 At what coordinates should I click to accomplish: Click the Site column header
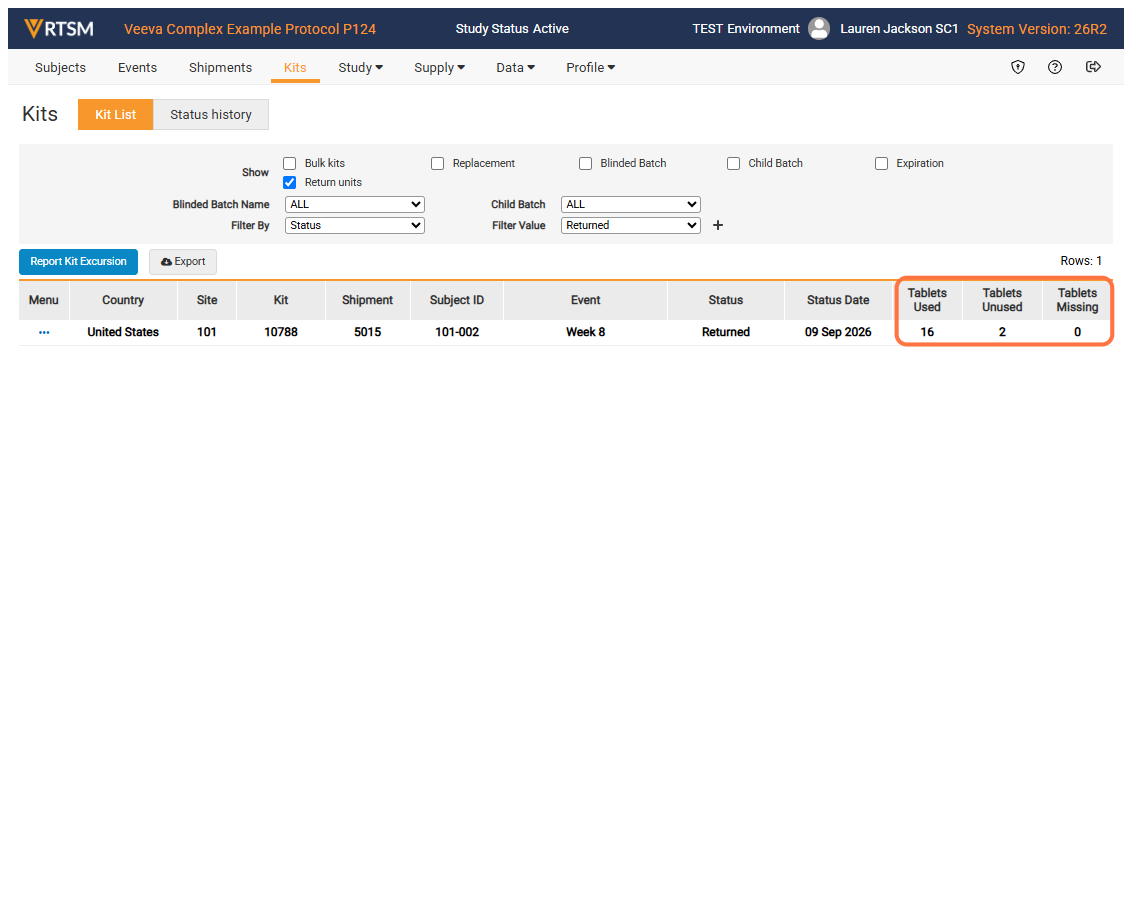[x=207, y=300]
